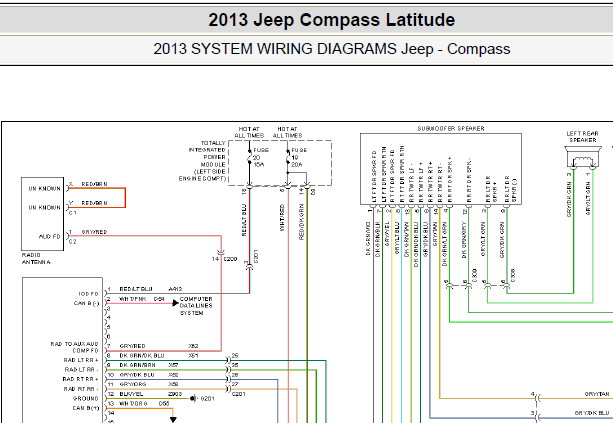This screenshot has width=613, height=423.
Task: Click the "RADIO ANTENNA" label
Action: pyautogui.click(x=36, y=258)
